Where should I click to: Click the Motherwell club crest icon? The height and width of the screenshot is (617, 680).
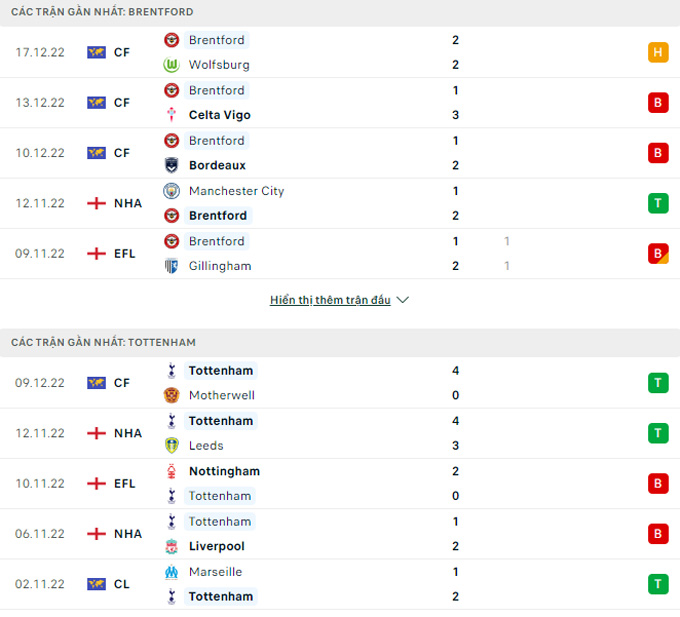(x=172, y=396)
